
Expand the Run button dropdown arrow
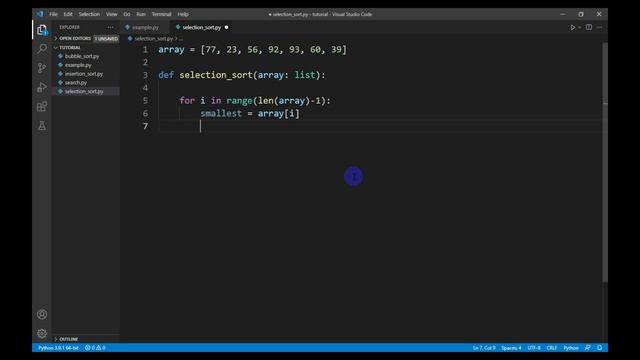pyautogui.click(x=580, y=27)
